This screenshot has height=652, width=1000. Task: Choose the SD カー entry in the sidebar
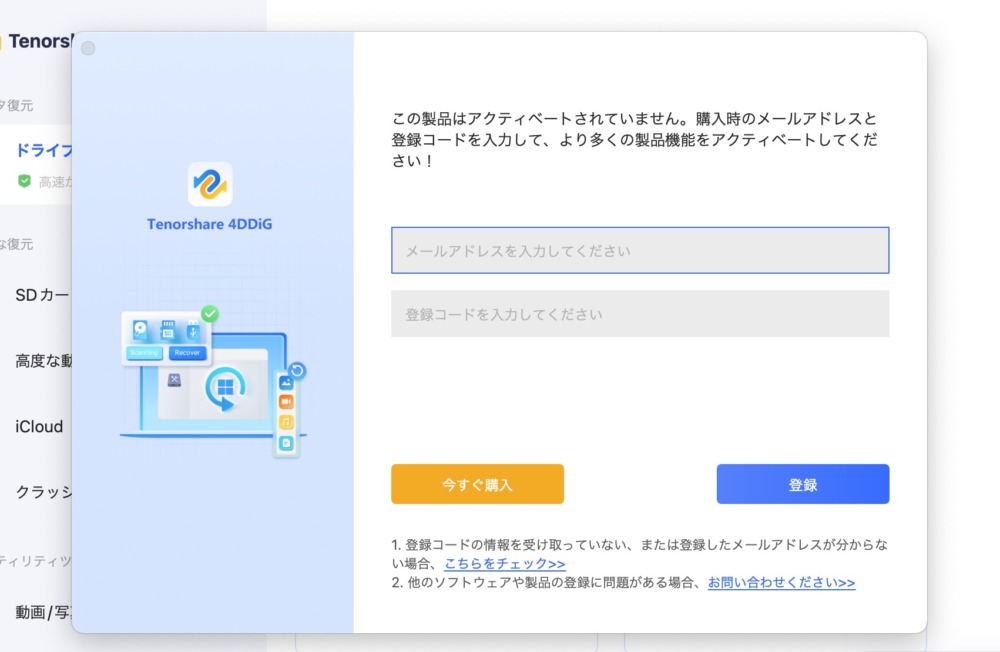(x=42, y=295)
